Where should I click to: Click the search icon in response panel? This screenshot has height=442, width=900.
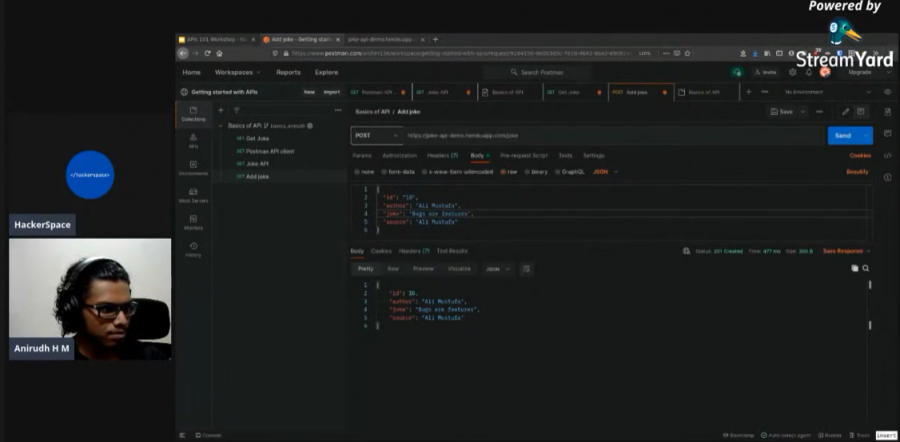[865, 269]
